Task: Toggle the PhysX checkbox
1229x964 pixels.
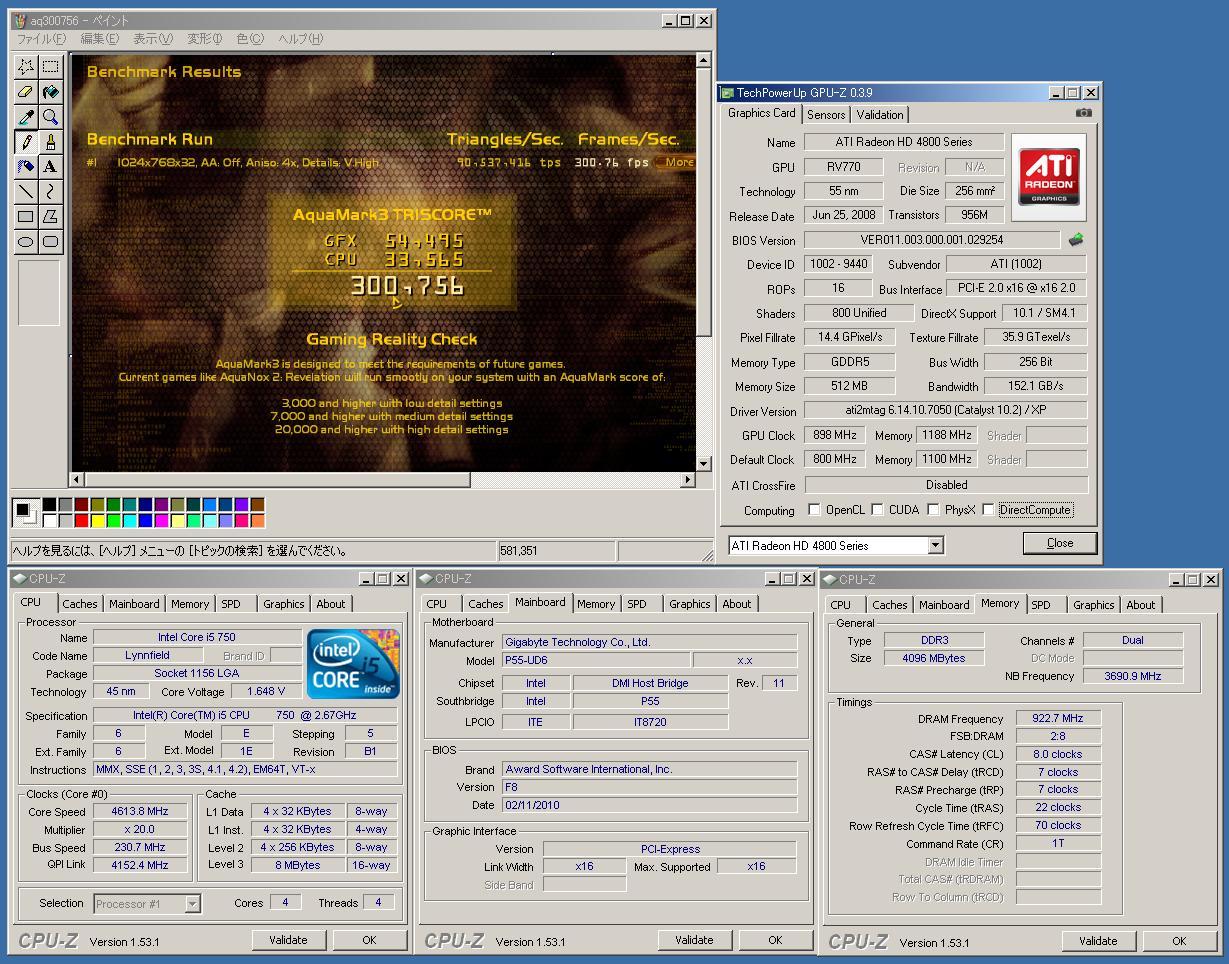Action: (x=933, y=510)
